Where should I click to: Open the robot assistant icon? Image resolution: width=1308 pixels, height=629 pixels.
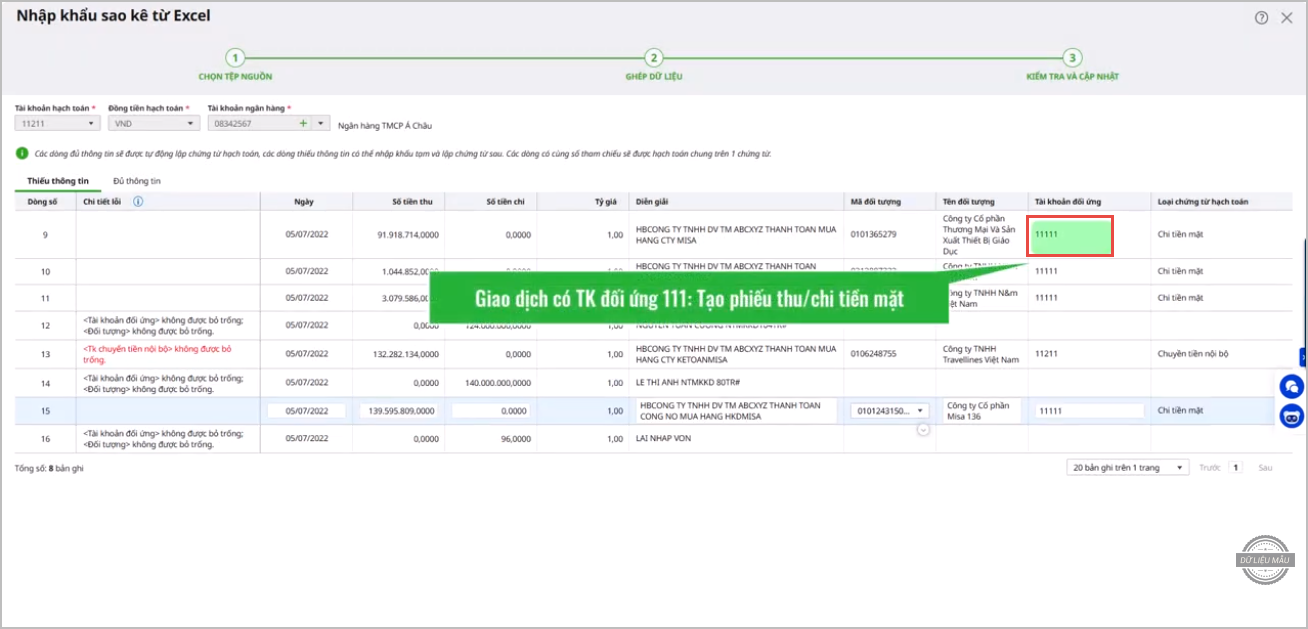pos(1292,416)
